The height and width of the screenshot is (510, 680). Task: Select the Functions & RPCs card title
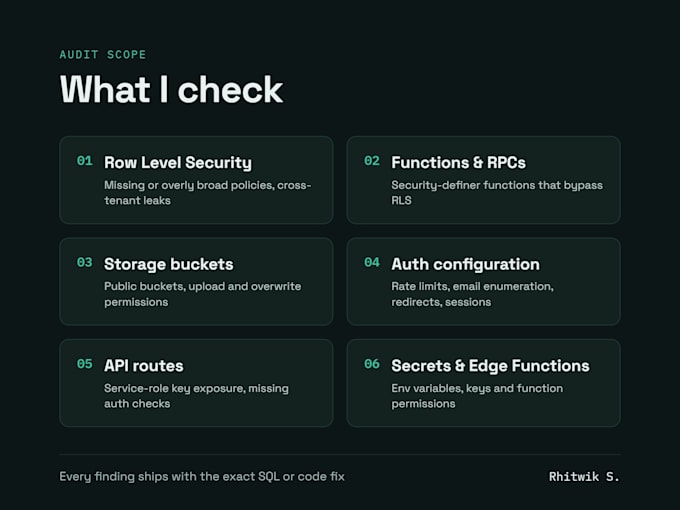coord(458,163)
